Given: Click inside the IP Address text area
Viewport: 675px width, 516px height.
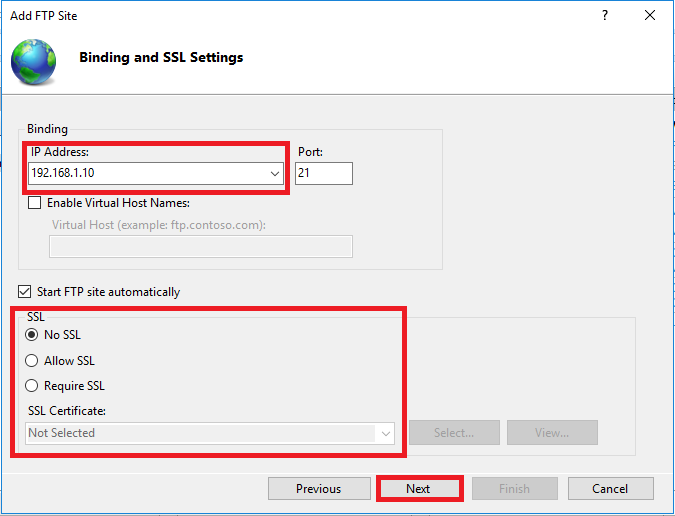Looking at the screenshot, I should click(149, 173).
